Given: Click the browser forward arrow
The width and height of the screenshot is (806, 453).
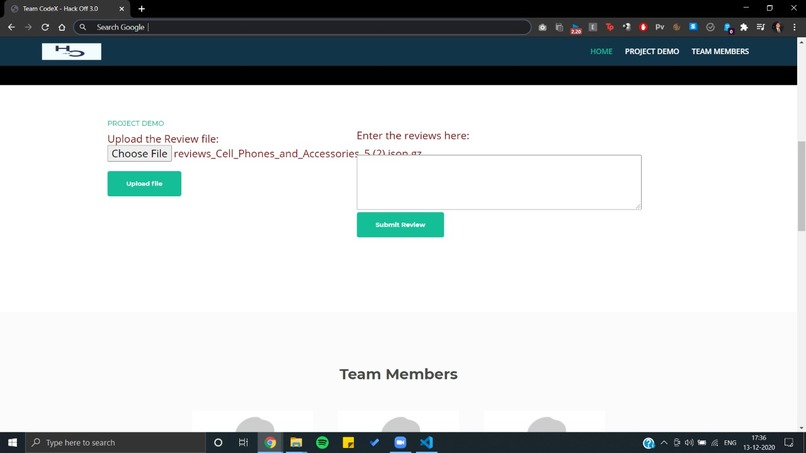Looking at the screenshot, I should 28,27.
